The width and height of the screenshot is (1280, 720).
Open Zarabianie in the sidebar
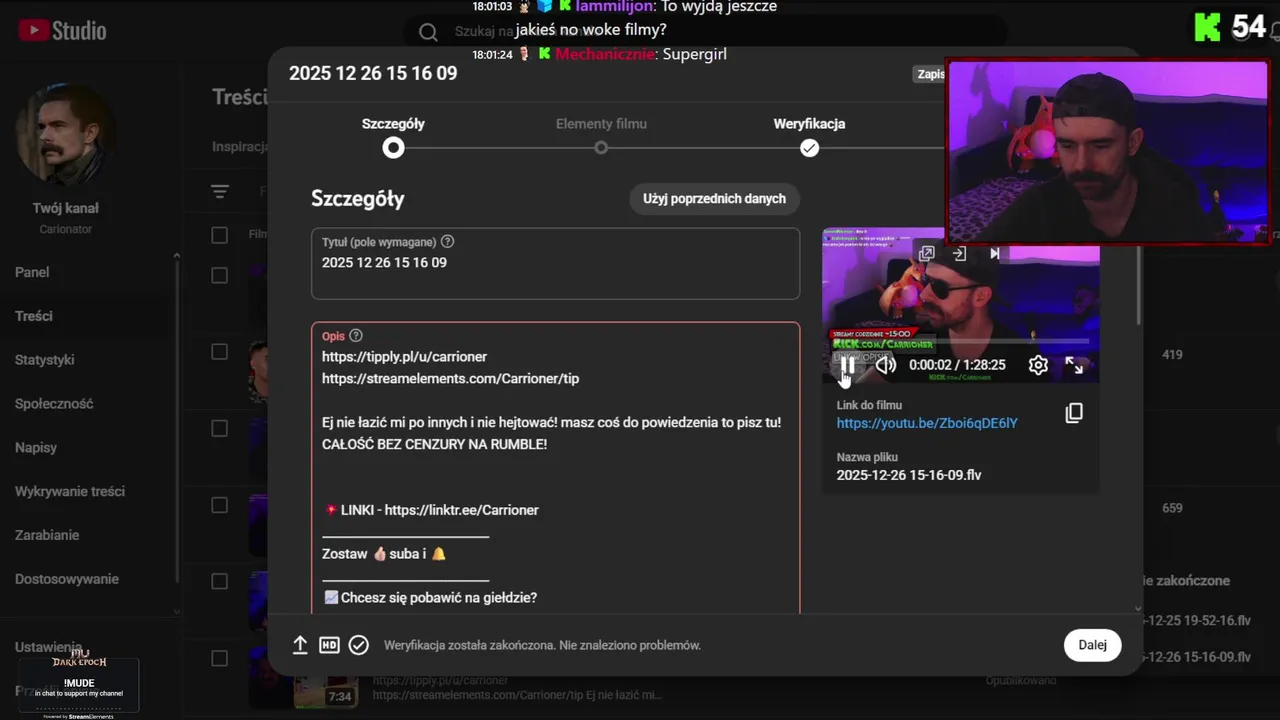pos(47,535)
